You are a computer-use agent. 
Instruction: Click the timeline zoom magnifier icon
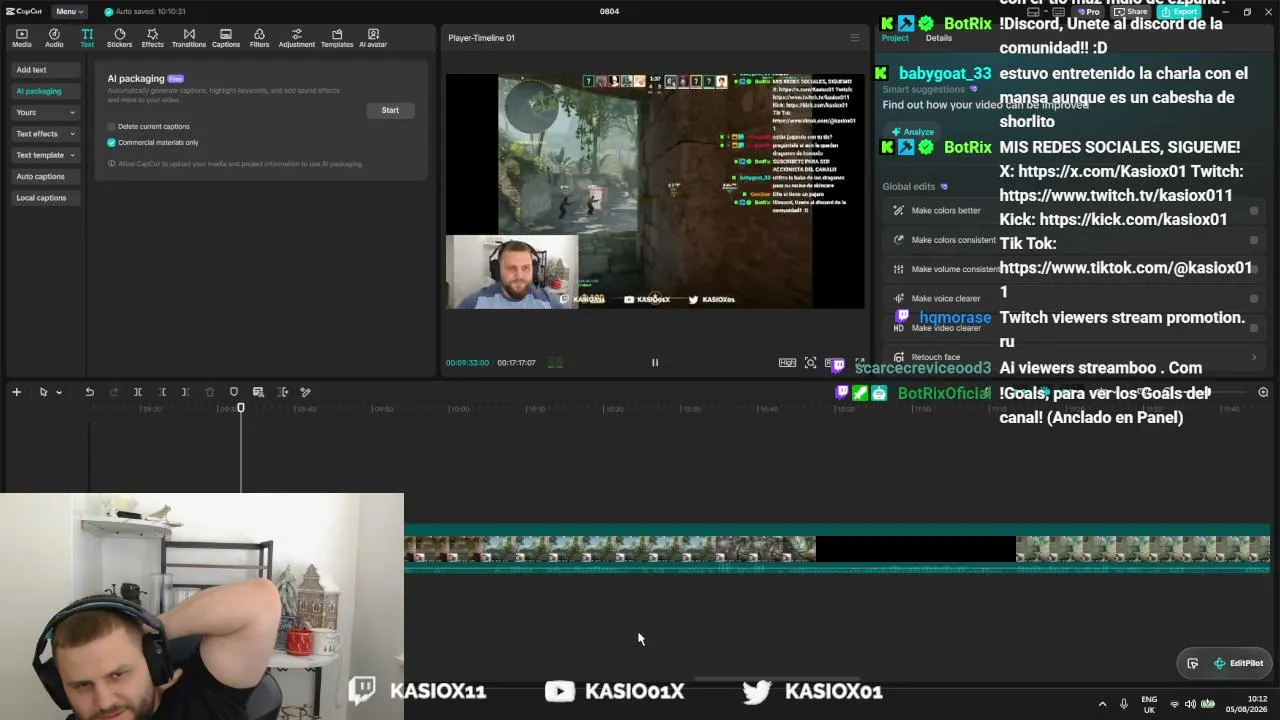(x=1263, y=393)
